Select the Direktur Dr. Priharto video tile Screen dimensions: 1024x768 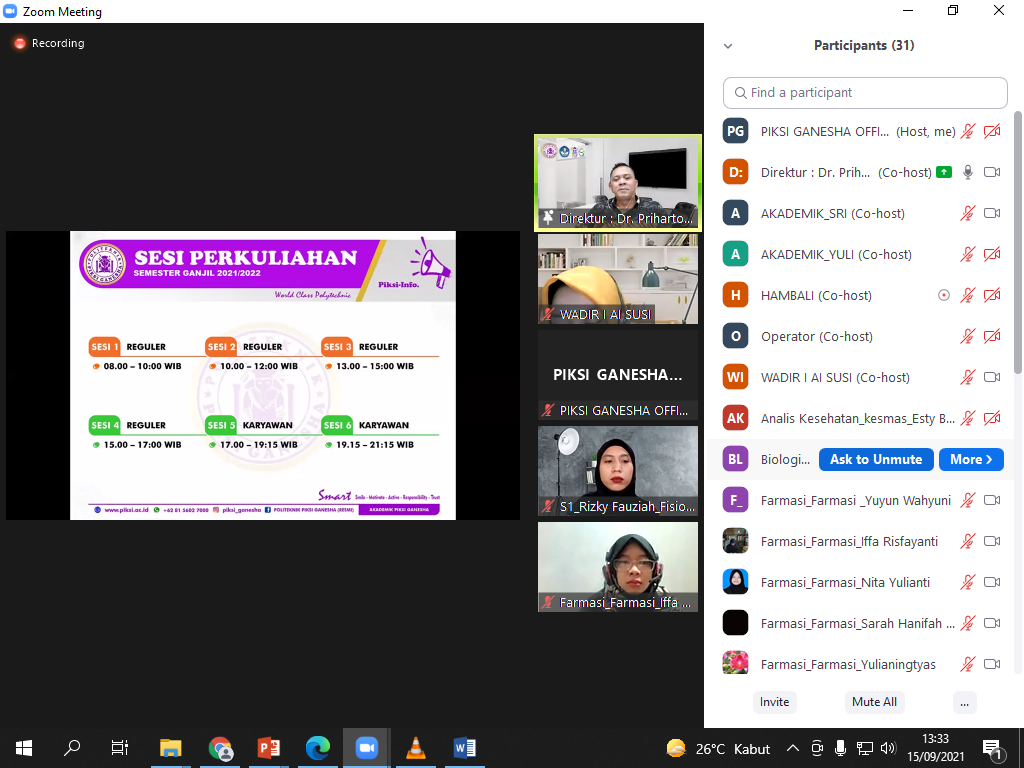click(x=618, y=183)
